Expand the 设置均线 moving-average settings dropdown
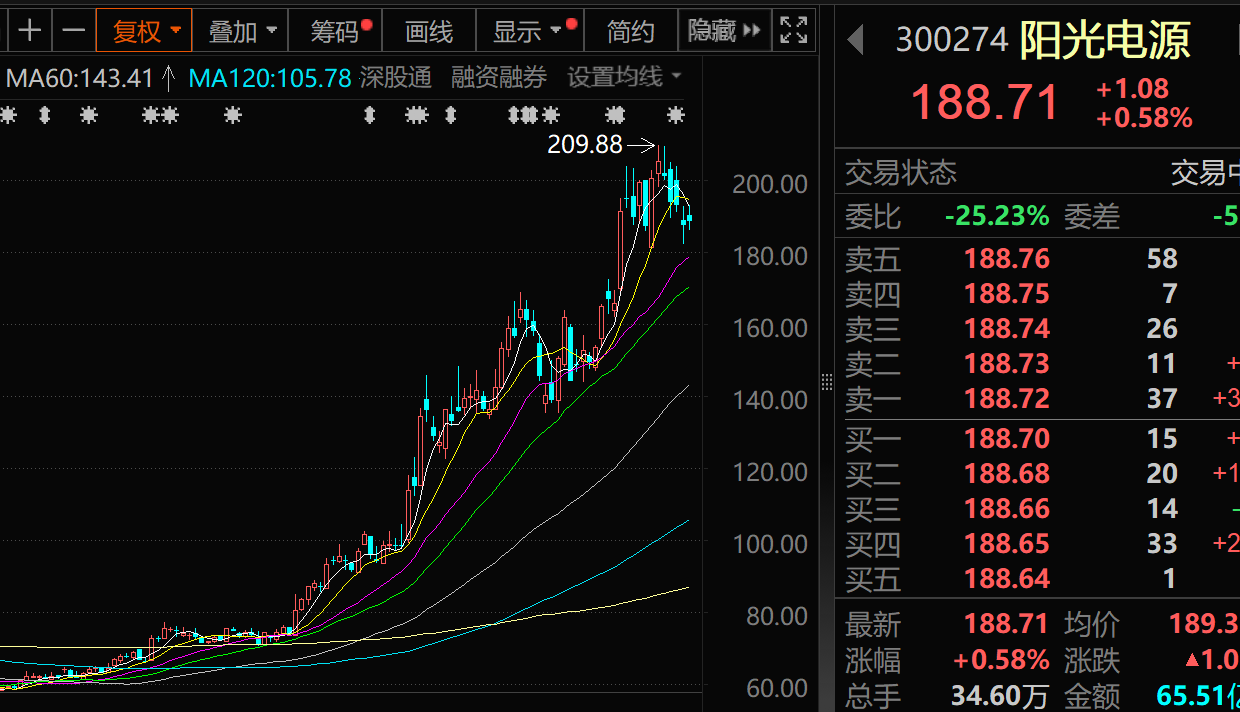Viewport: 1240px width, 712px height. pyautogui.click(x=624, y=77)
